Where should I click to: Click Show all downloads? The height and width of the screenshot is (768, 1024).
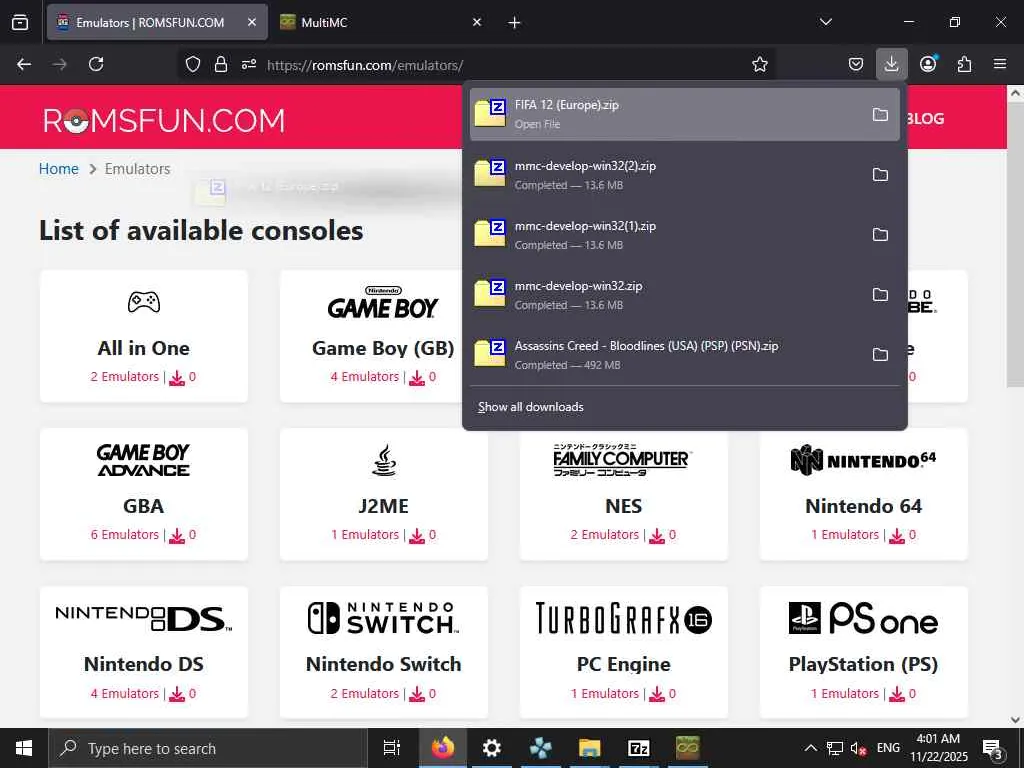tap(530, 407)
